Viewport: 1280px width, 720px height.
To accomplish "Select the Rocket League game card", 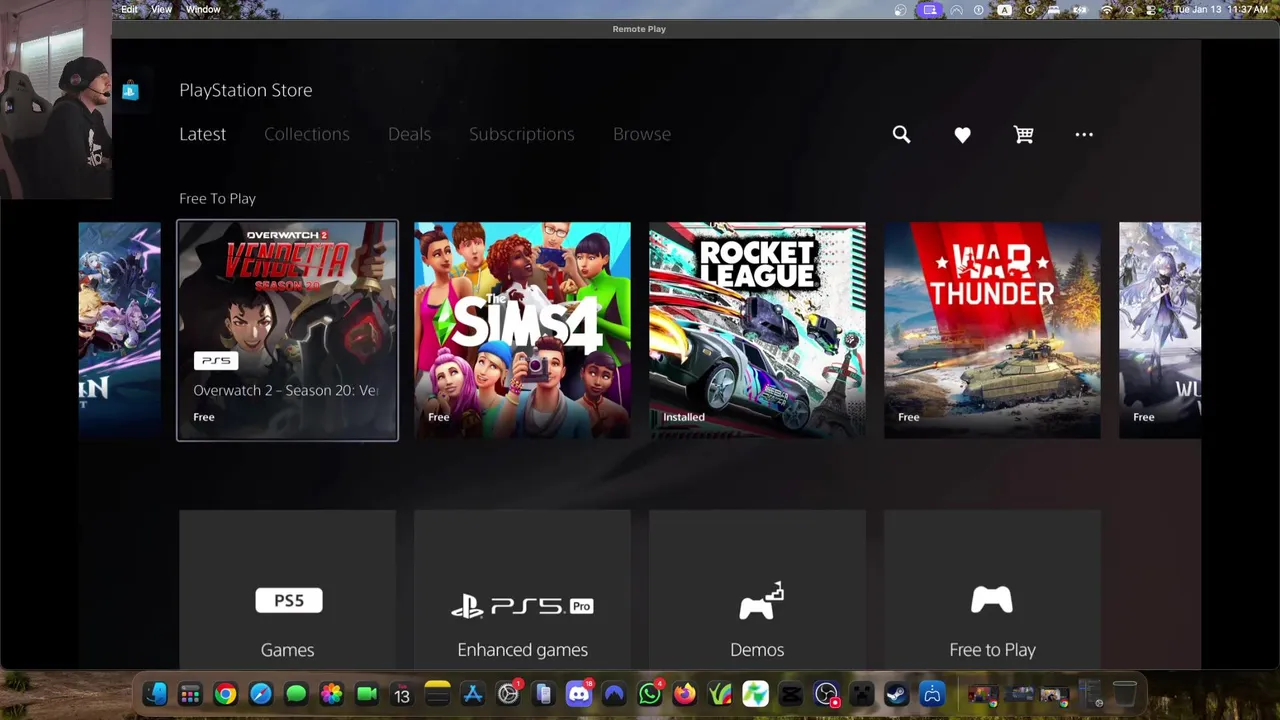I will [x=757, y=330].
